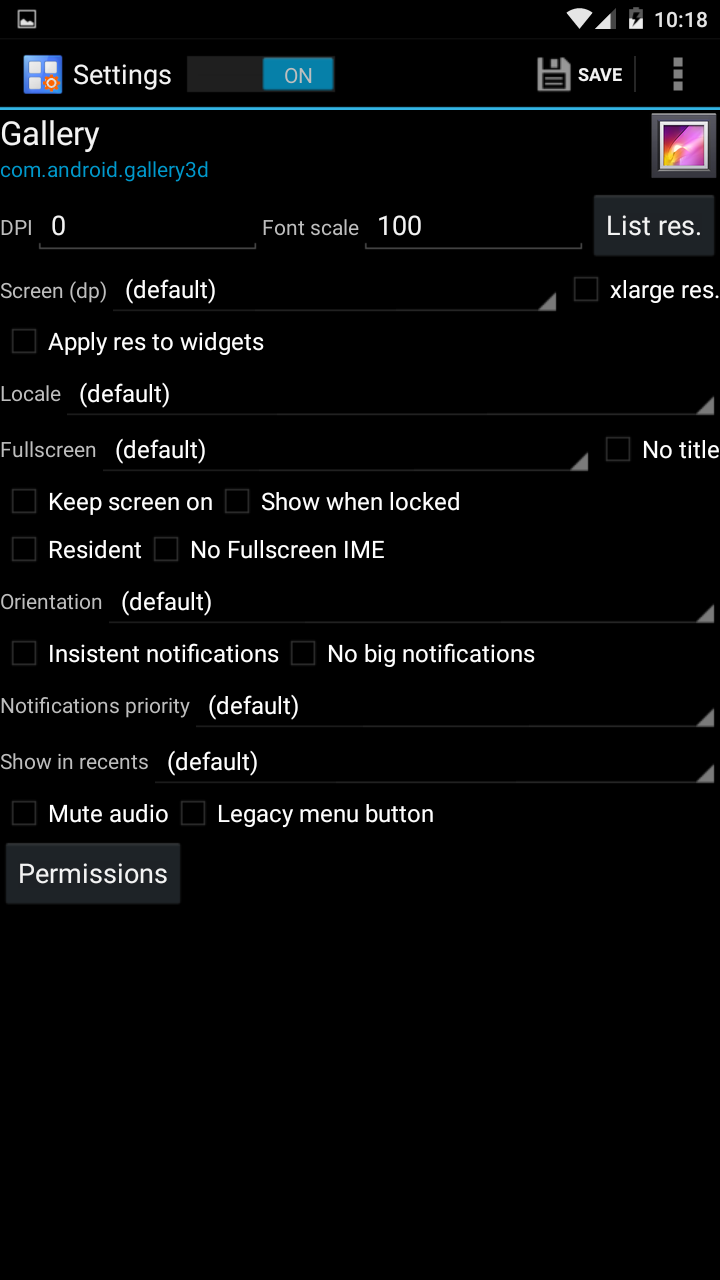The height and width of the screenshot is (1280, 720).
Task: Open the Orientation dropdown
Action: pyautogui.click(x=414, y=603)
